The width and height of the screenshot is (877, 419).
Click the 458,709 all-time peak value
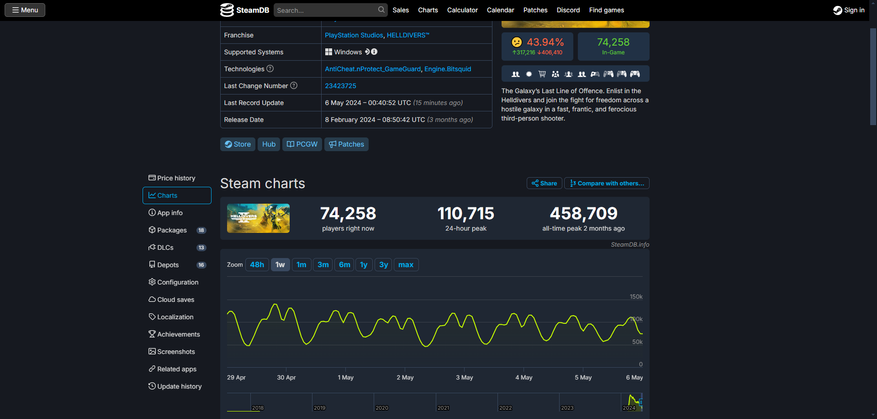[x=583, y=213]
